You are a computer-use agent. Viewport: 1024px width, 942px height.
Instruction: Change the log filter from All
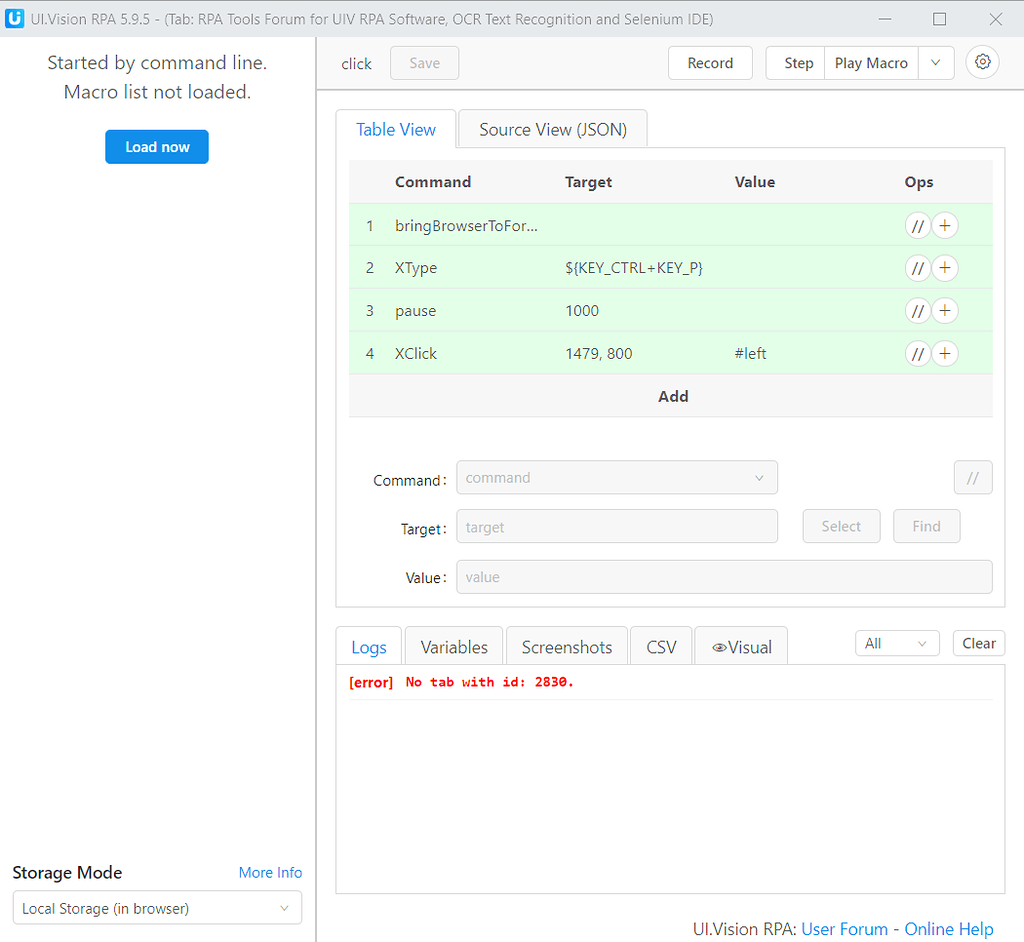click(897, 643)
